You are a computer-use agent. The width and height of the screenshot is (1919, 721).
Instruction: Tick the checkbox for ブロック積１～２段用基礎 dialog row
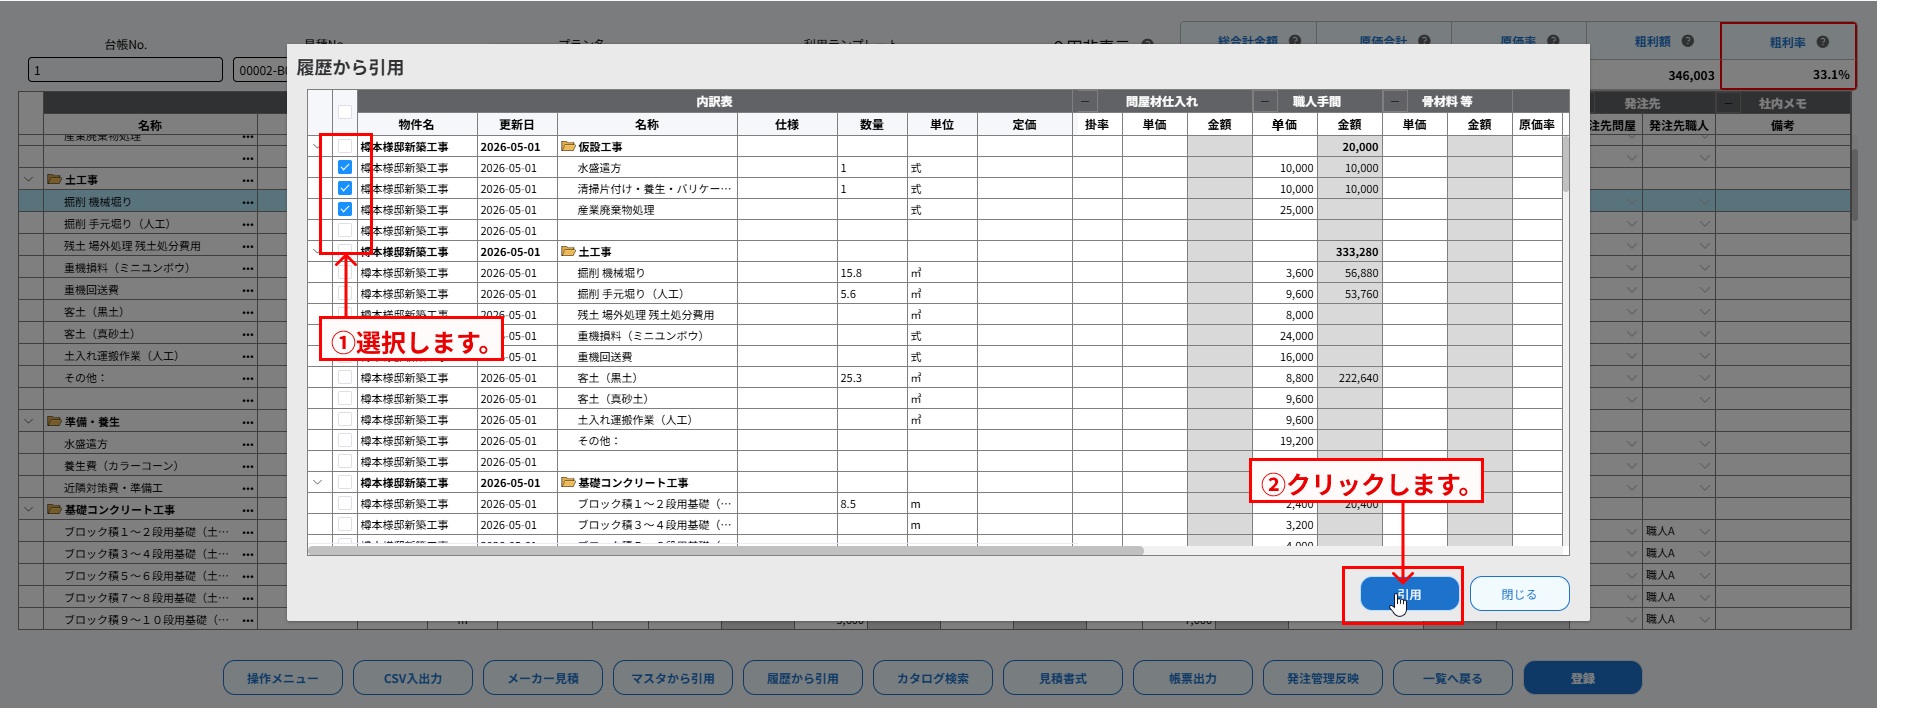[345, 503]
